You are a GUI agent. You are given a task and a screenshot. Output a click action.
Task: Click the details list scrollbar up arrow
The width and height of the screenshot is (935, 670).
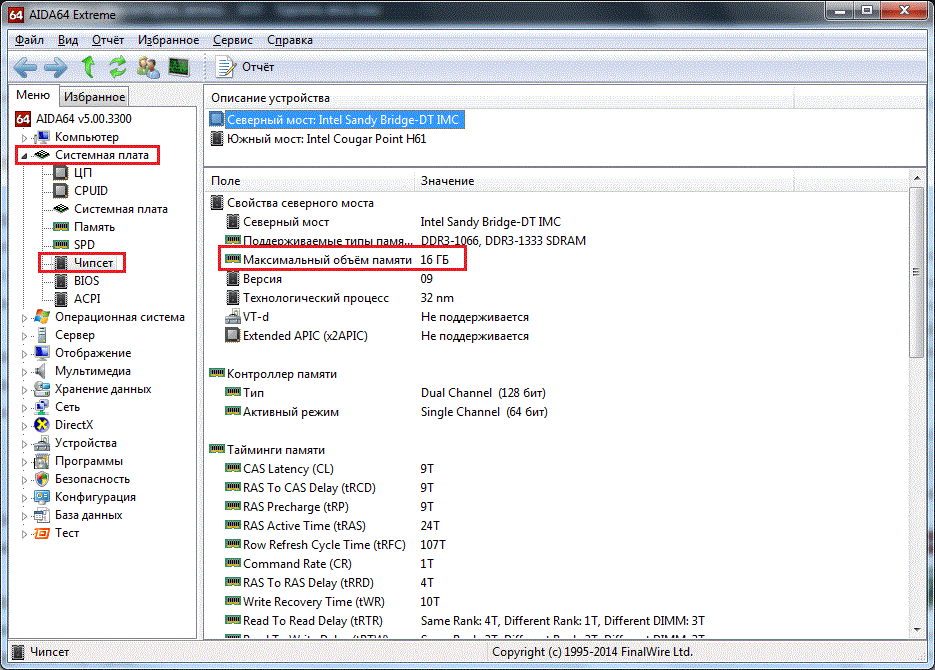917,179
